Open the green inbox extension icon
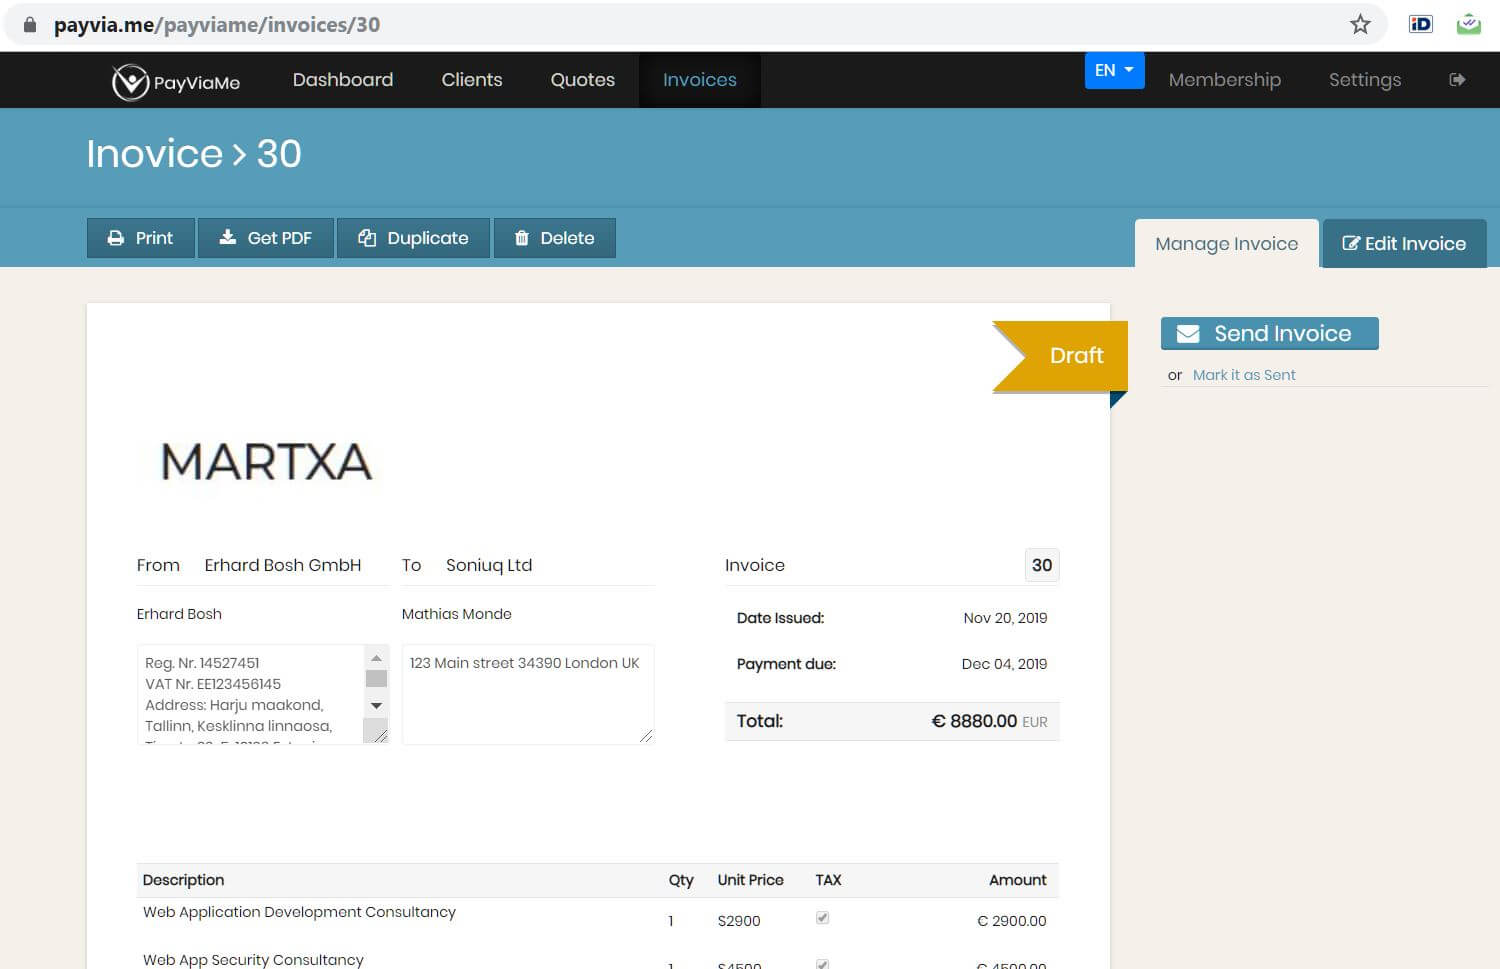The height and width of the screenshot is (969, 1500). (x=1468, y=24)
